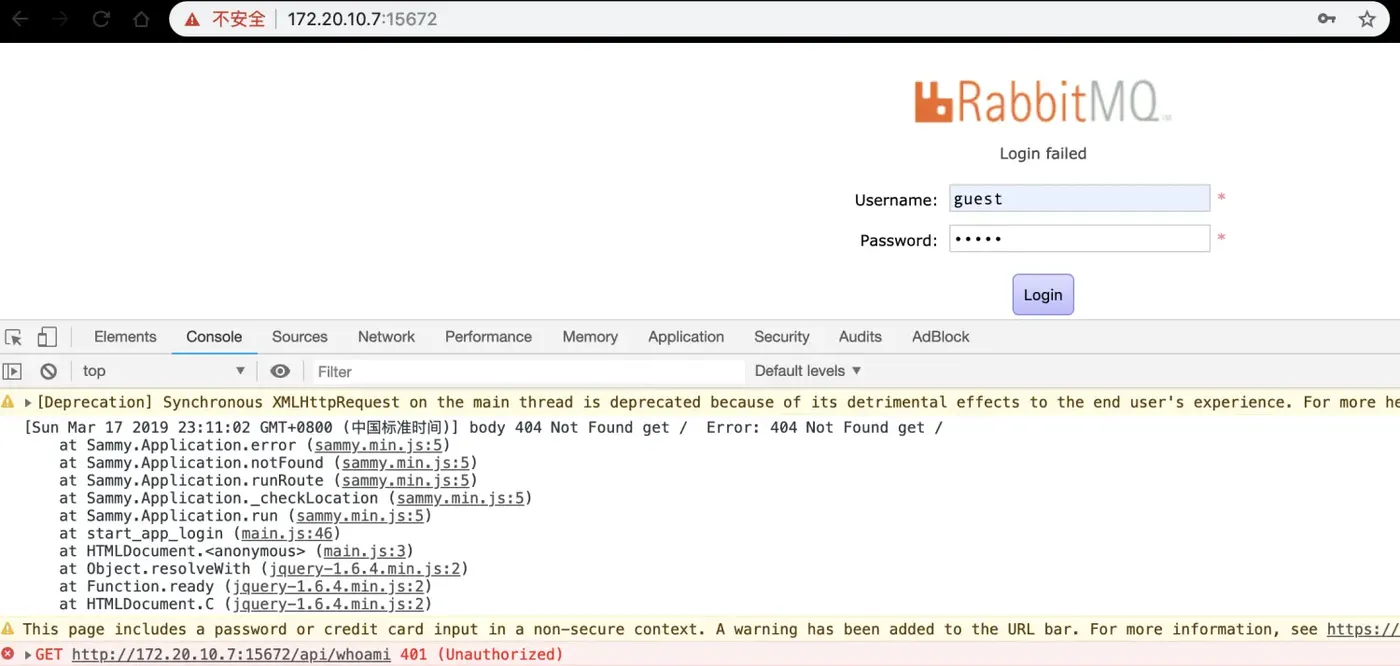Activate the DevTools inspect element picker
This screenshot has width=1400, height=666.
[x=14, y=337]
